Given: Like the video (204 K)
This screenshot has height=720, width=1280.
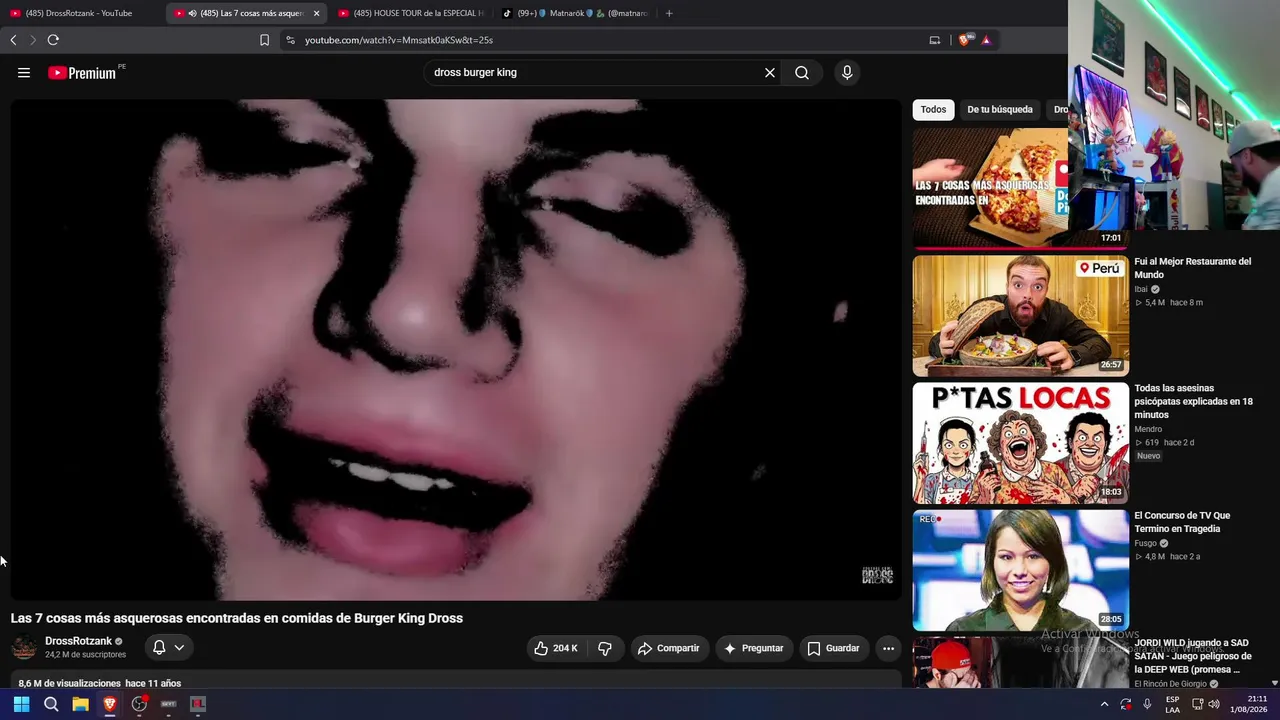Looking at the screenshot, I should 556,648.
